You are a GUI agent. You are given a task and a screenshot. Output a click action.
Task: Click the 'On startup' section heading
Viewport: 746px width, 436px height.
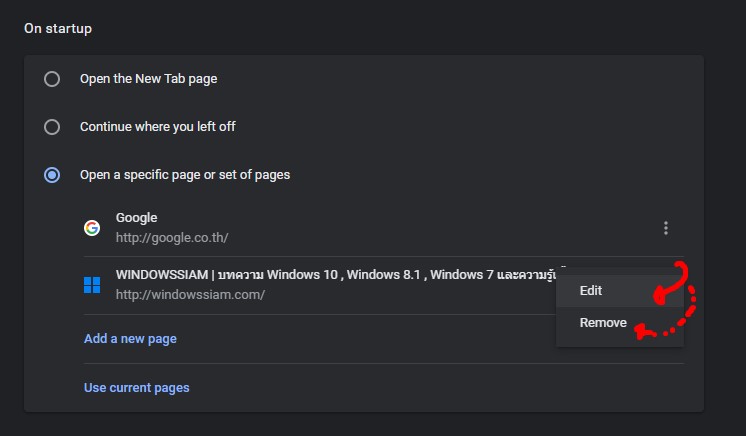pos(58,29)
